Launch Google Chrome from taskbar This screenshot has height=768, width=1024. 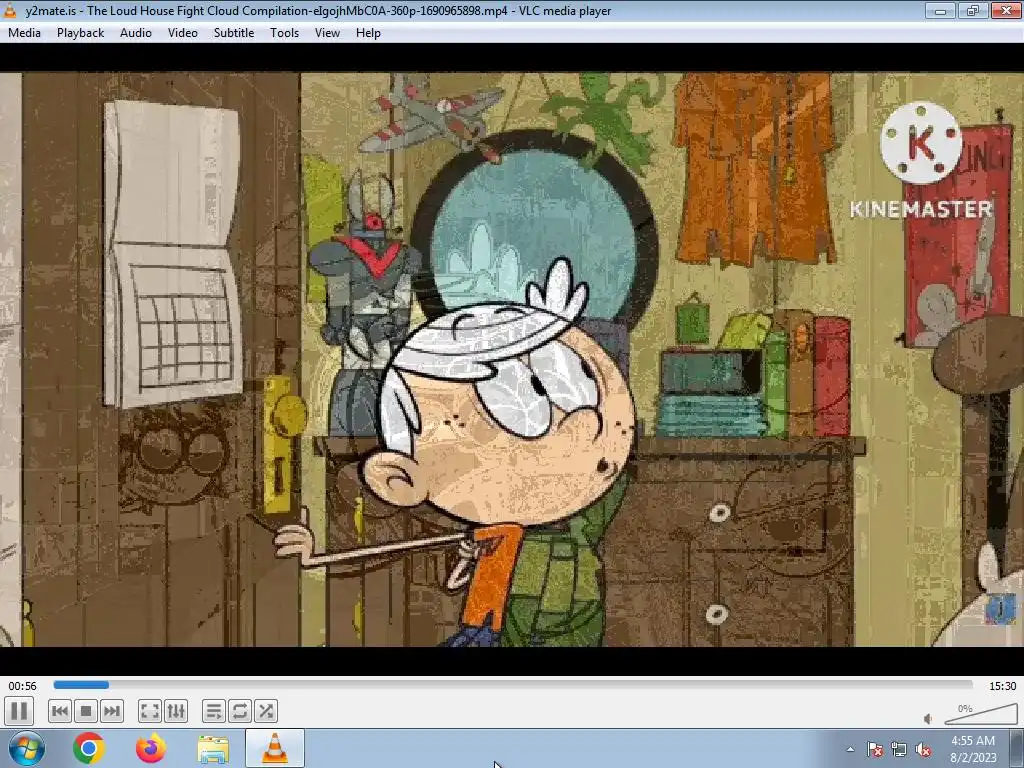pyautogui.click(x=89, y=748)
